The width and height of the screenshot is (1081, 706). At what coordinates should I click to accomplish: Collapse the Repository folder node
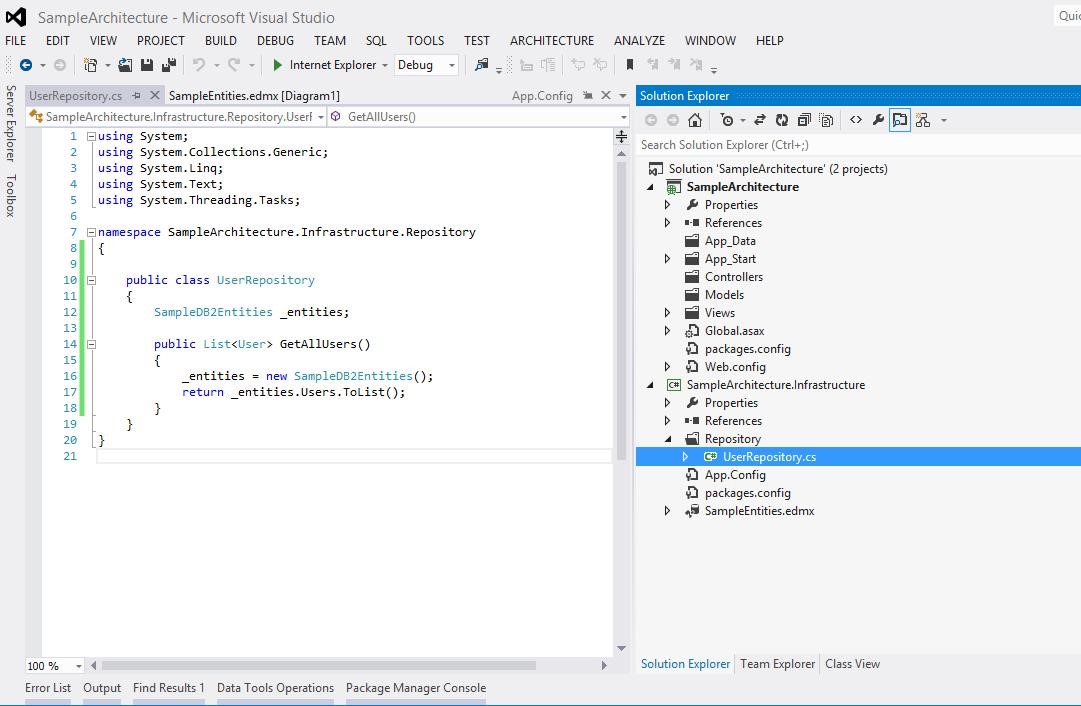[667, 439]
